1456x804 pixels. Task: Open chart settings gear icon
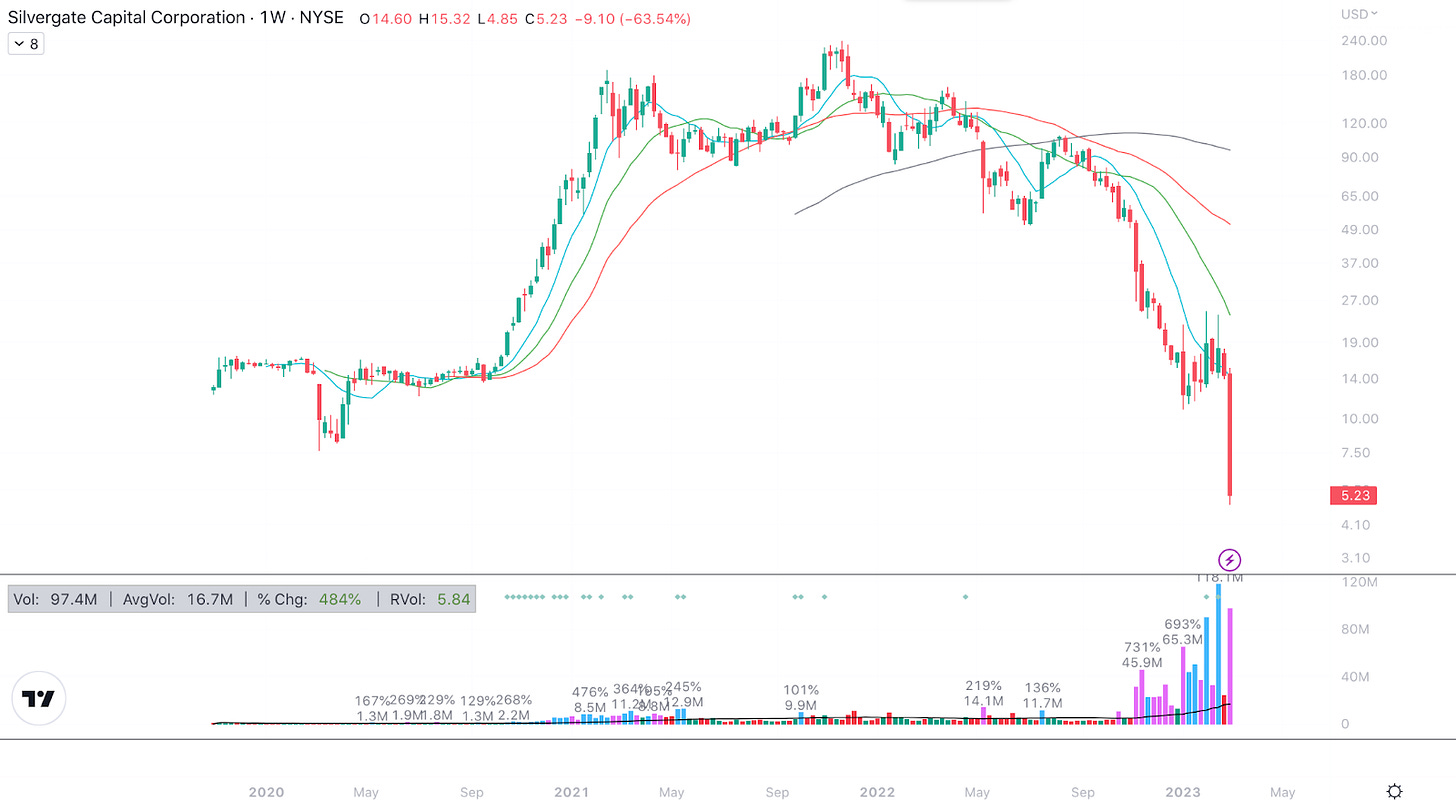[1395, 791]
